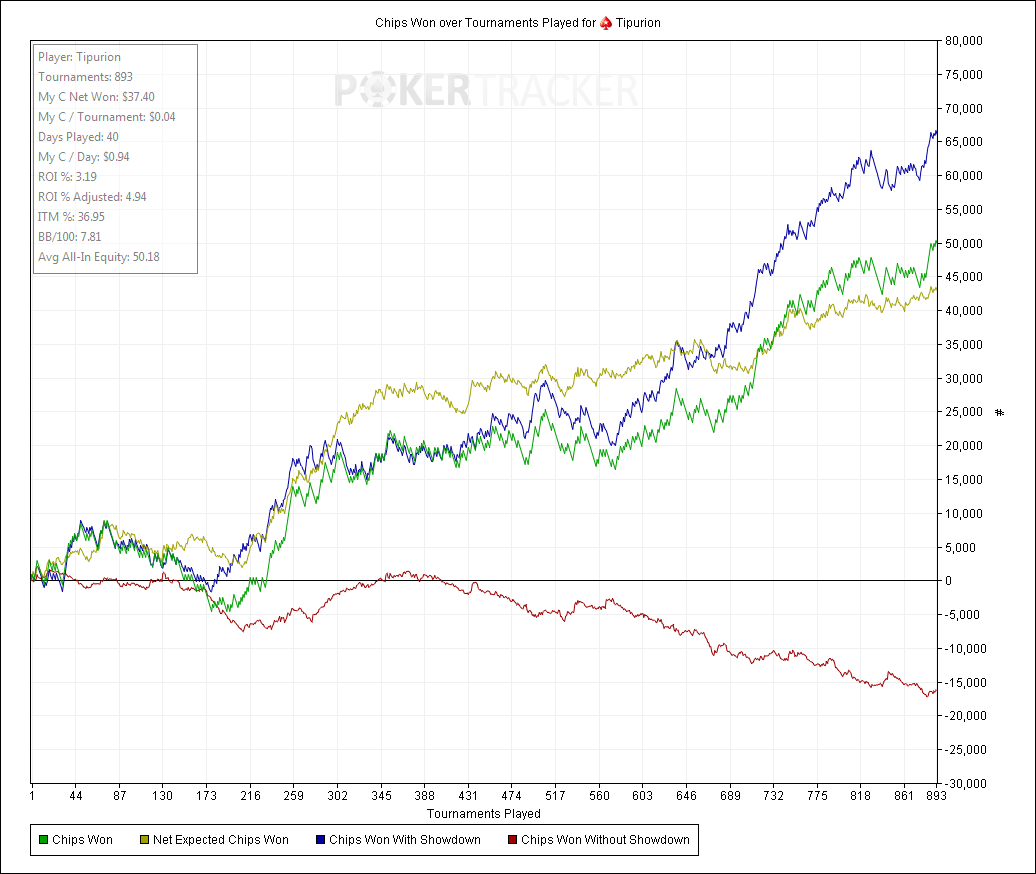
Task: Click the 302 x-axis tick label
Action: (338, 795)
